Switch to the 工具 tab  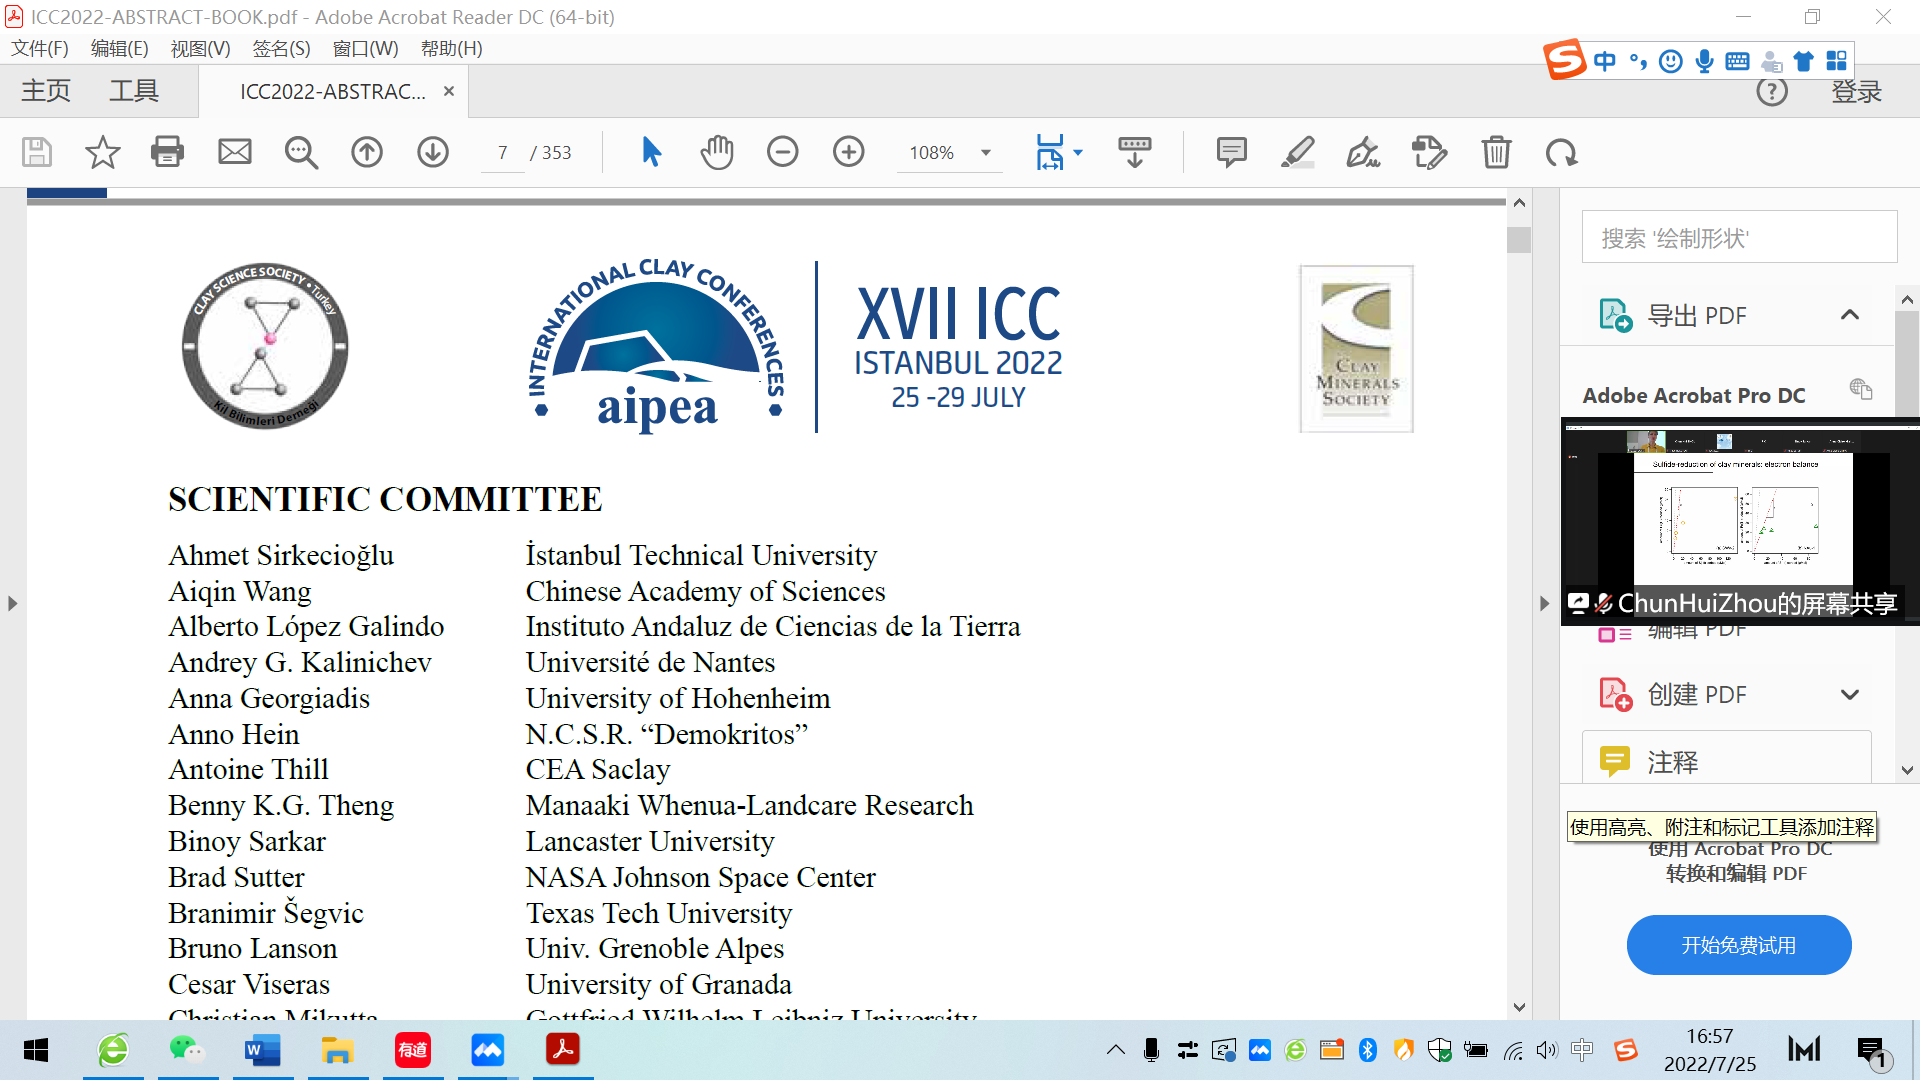pyautogui.click(x=134, y=91)
